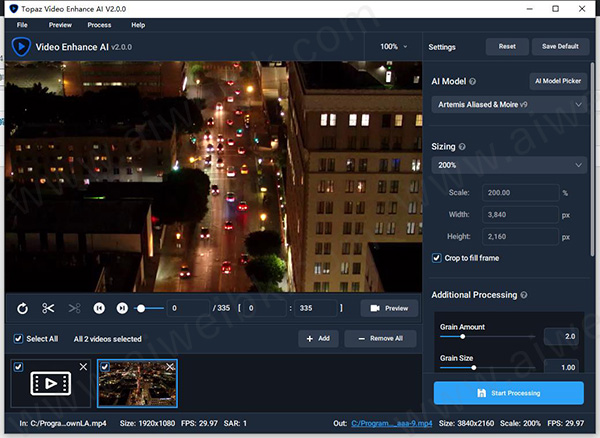Viewport: 600px width, 438px height.
Task: Jump to previous frame button
Action: [x=99, y=308]
